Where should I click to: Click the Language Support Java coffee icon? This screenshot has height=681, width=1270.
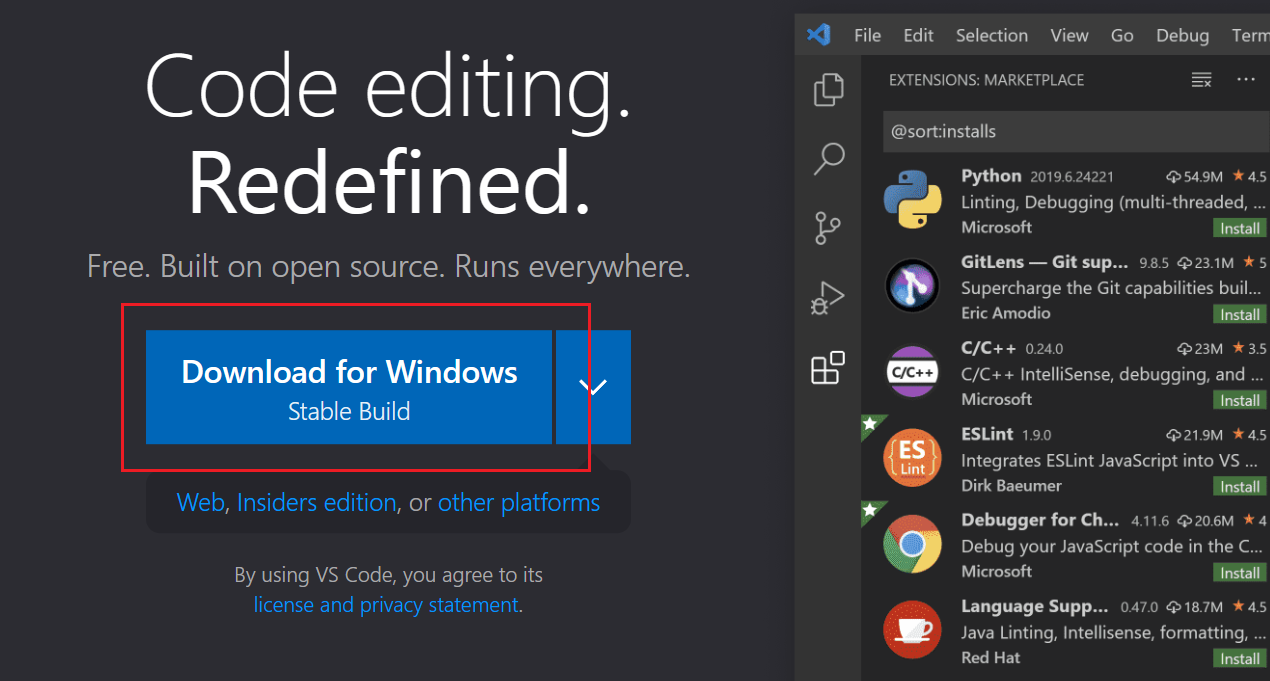912,631
